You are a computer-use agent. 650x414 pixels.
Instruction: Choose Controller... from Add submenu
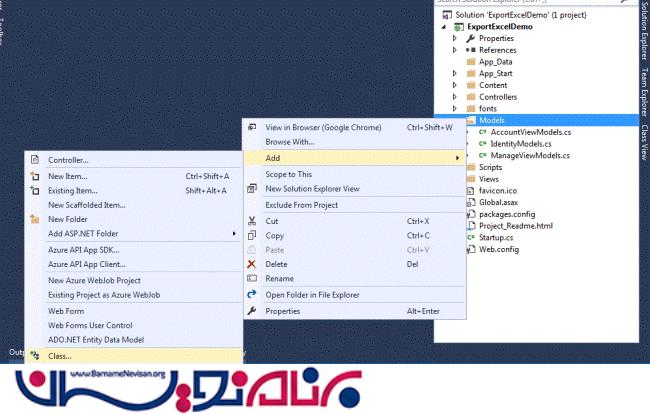tap(133, 160)
